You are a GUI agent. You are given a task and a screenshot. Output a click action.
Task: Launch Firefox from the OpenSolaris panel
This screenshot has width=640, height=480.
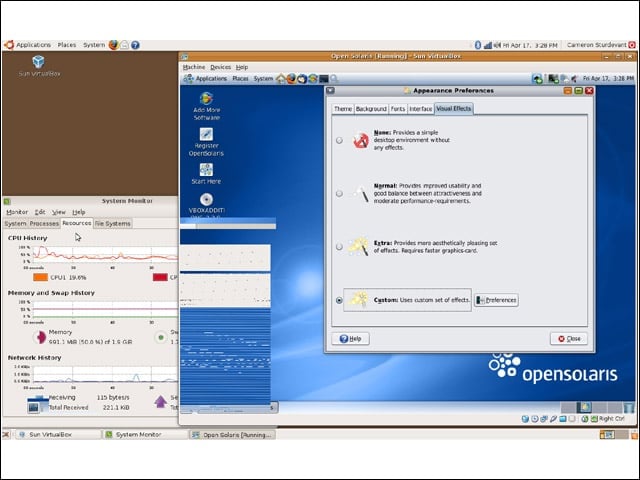pyautogui.click(x=291, y=79)
